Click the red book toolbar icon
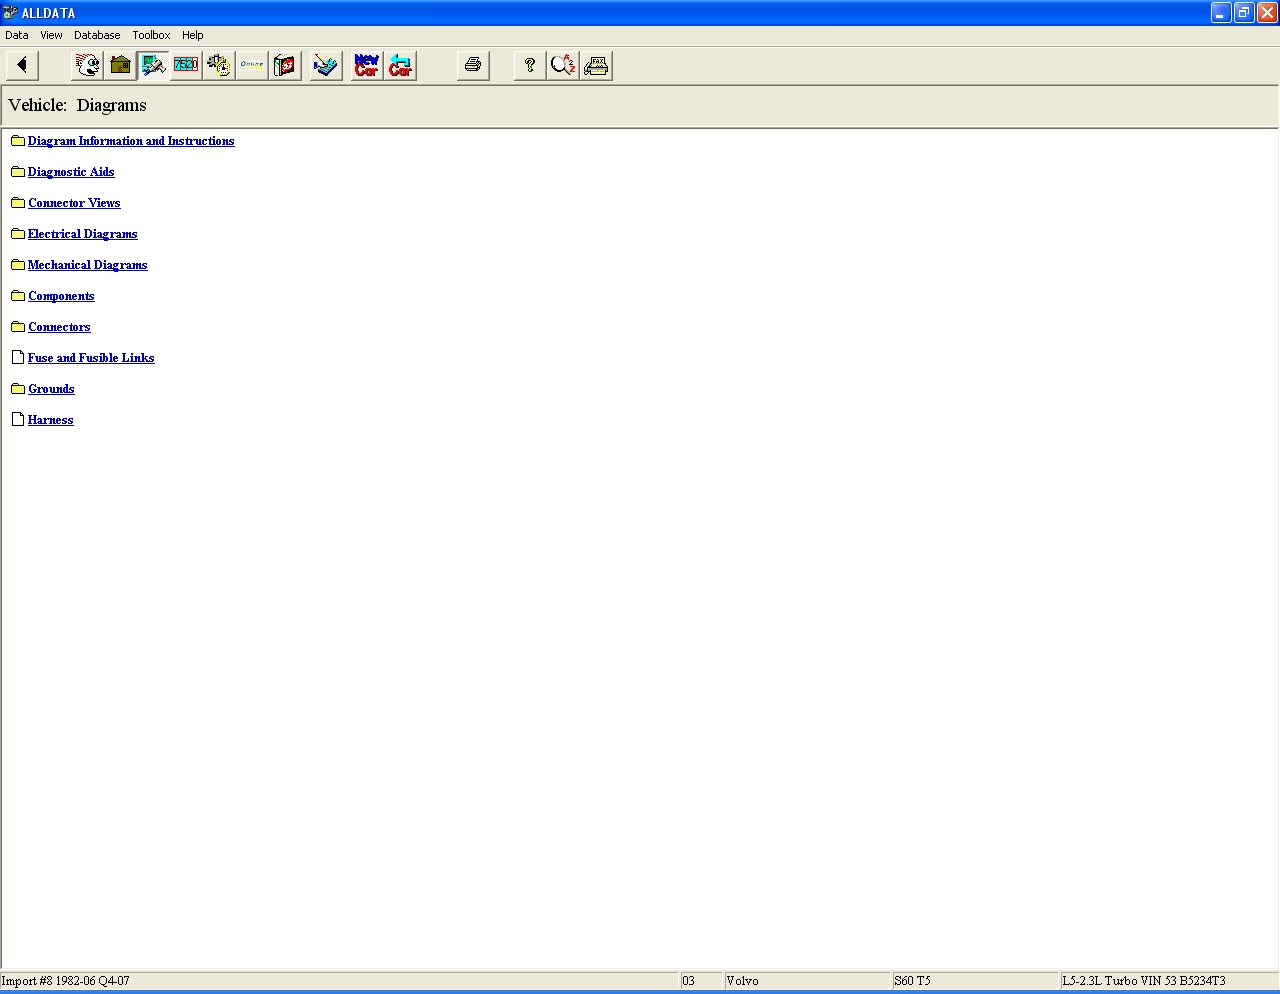This screenshot has width=1280, height=994. point(285,66)
